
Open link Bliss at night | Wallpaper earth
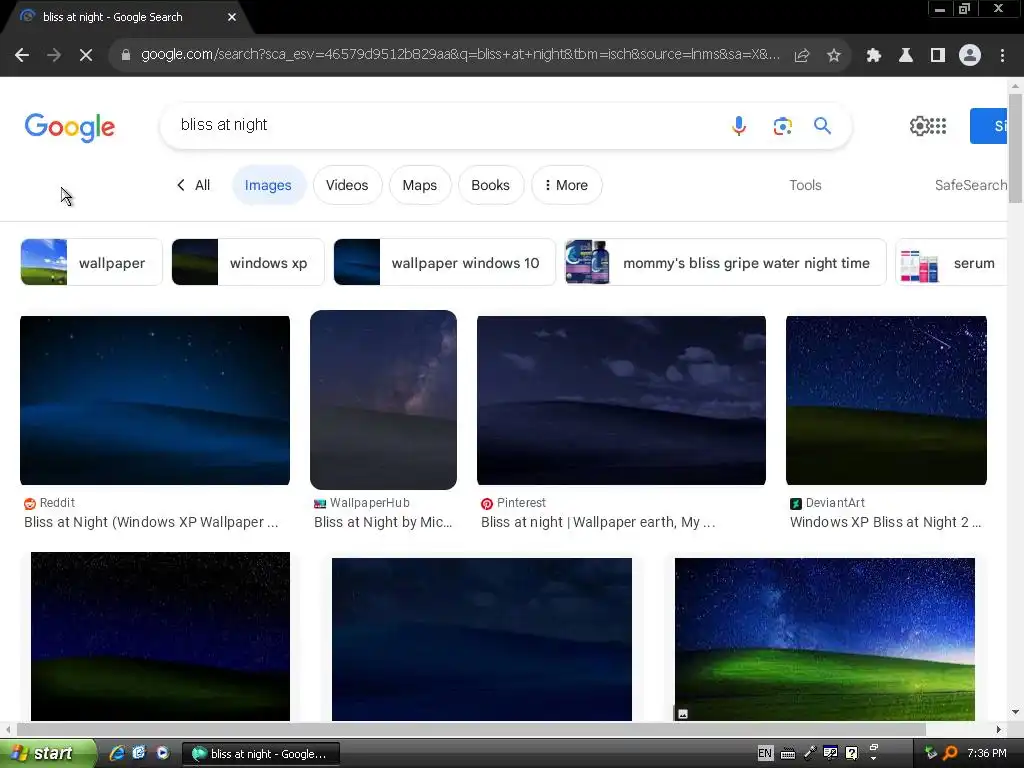coord(598,522)
